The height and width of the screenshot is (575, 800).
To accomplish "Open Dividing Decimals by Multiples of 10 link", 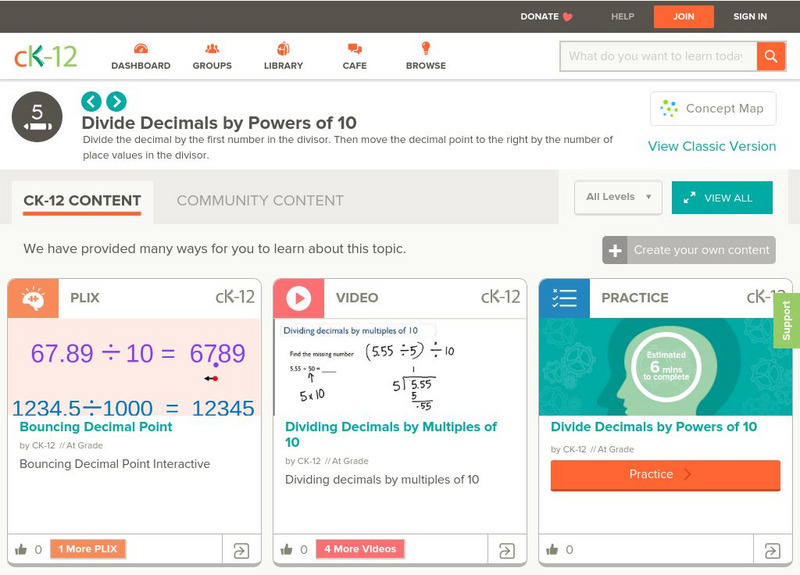I will point(391,434).
